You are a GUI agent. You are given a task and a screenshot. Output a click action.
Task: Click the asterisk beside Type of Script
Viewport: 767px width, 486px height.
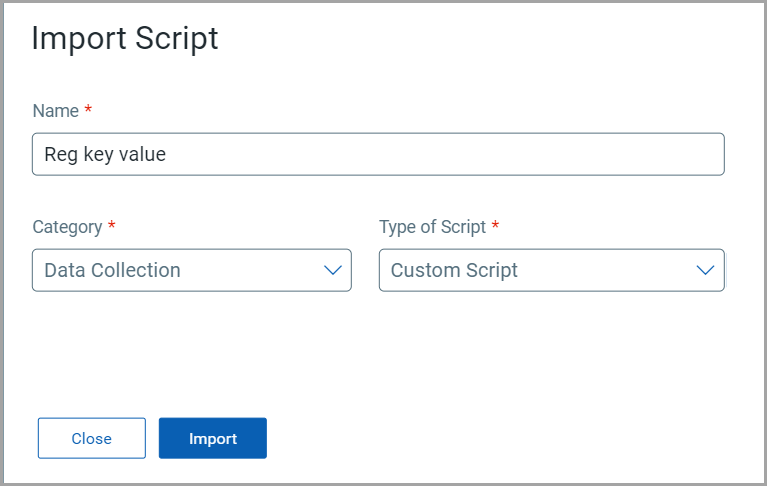[x=495, y=226]
